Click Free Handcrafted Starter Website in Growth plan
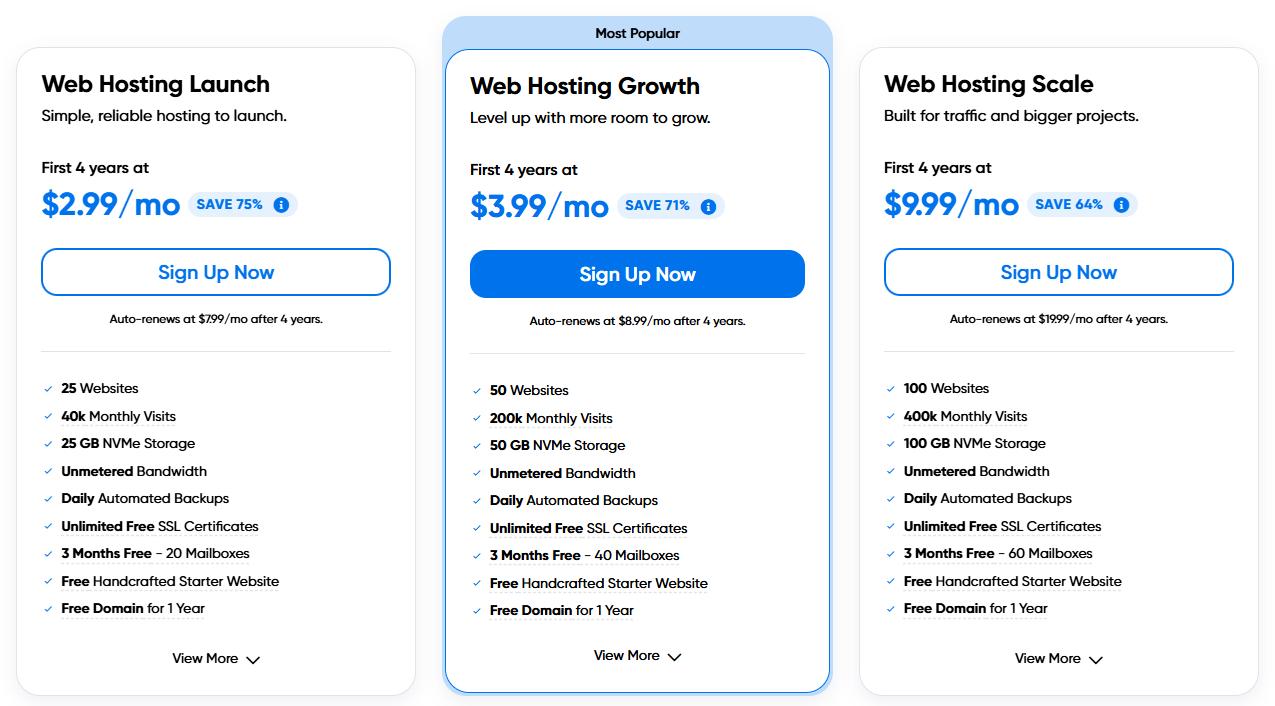Viewport: 1275px width, 706px height. tap(598, 583)
